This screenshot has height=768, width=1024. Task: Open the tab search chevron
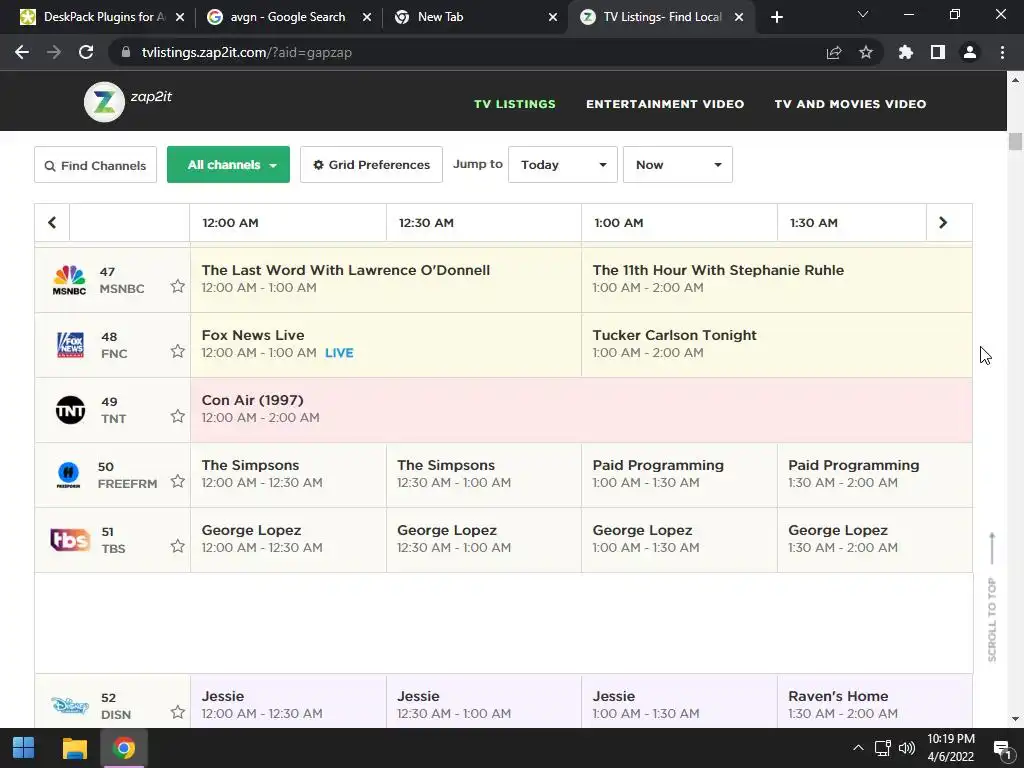point(863,14)
